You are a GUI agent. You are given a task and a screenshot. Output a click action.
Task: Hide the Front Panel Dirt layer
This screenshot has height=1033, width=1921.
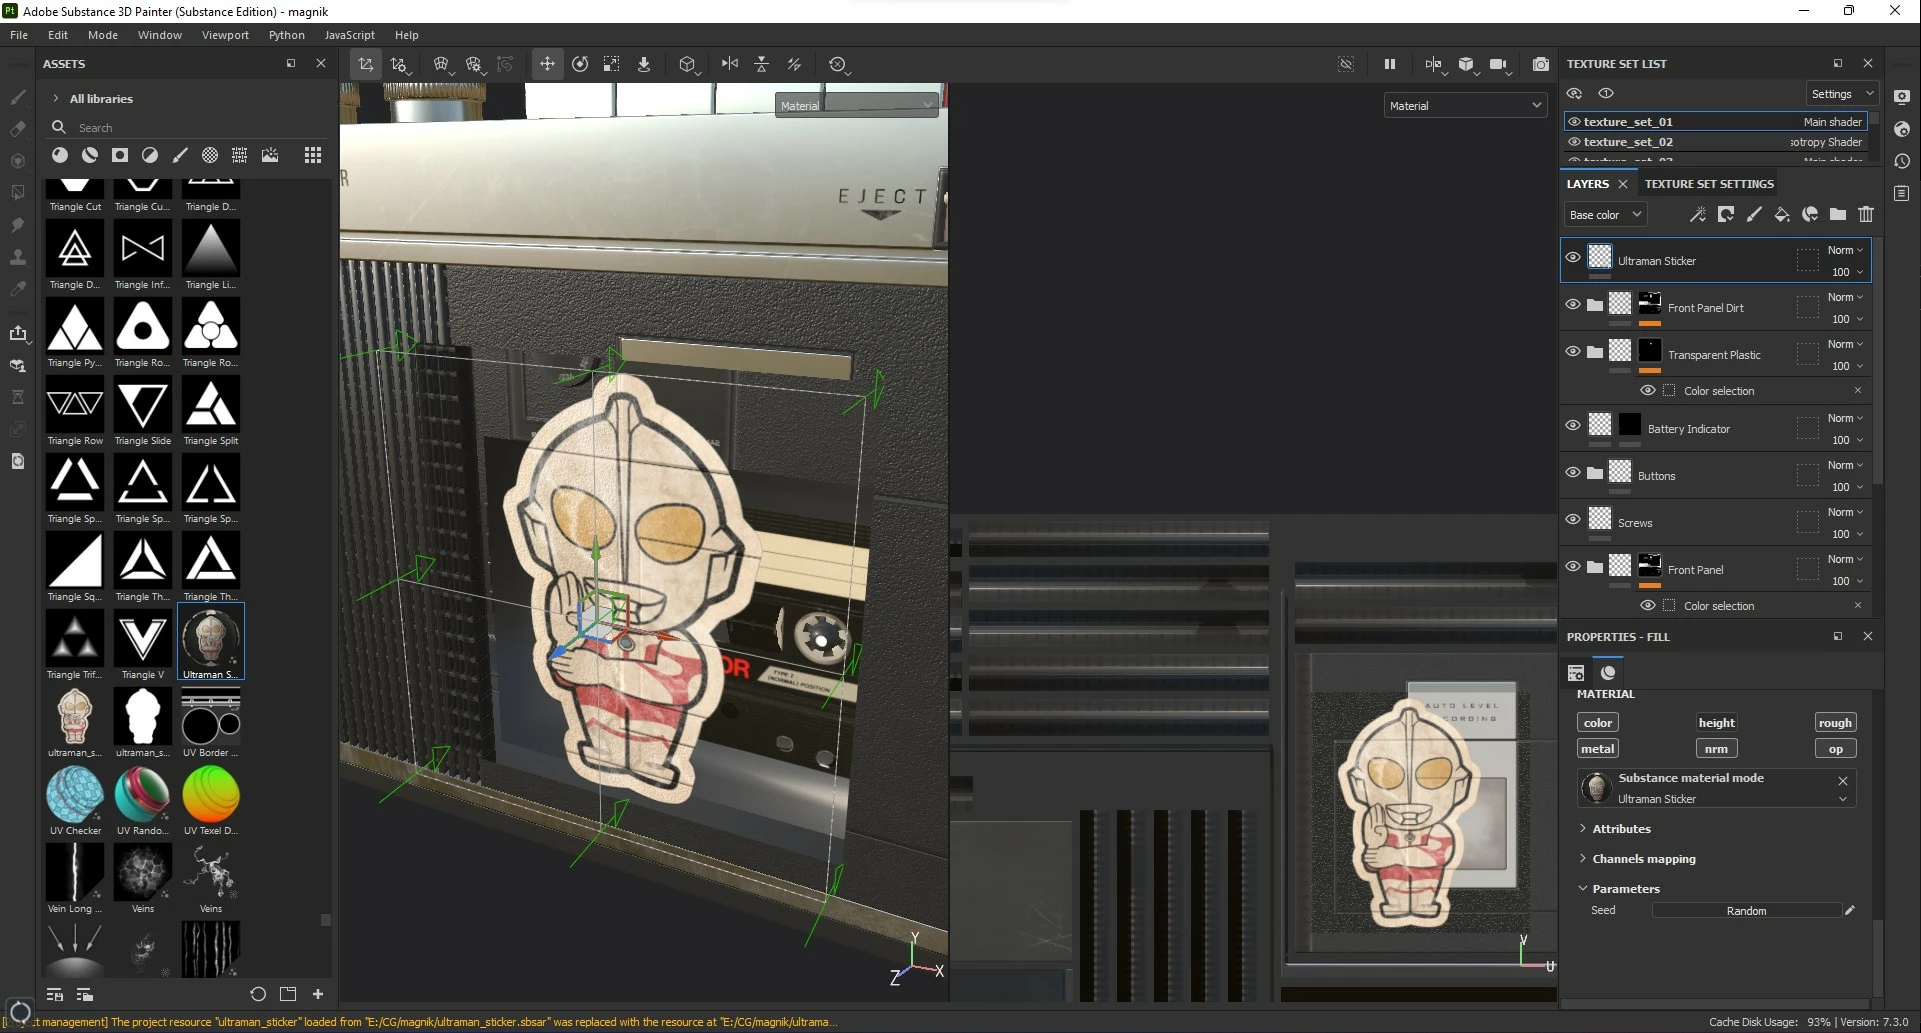1573,305
